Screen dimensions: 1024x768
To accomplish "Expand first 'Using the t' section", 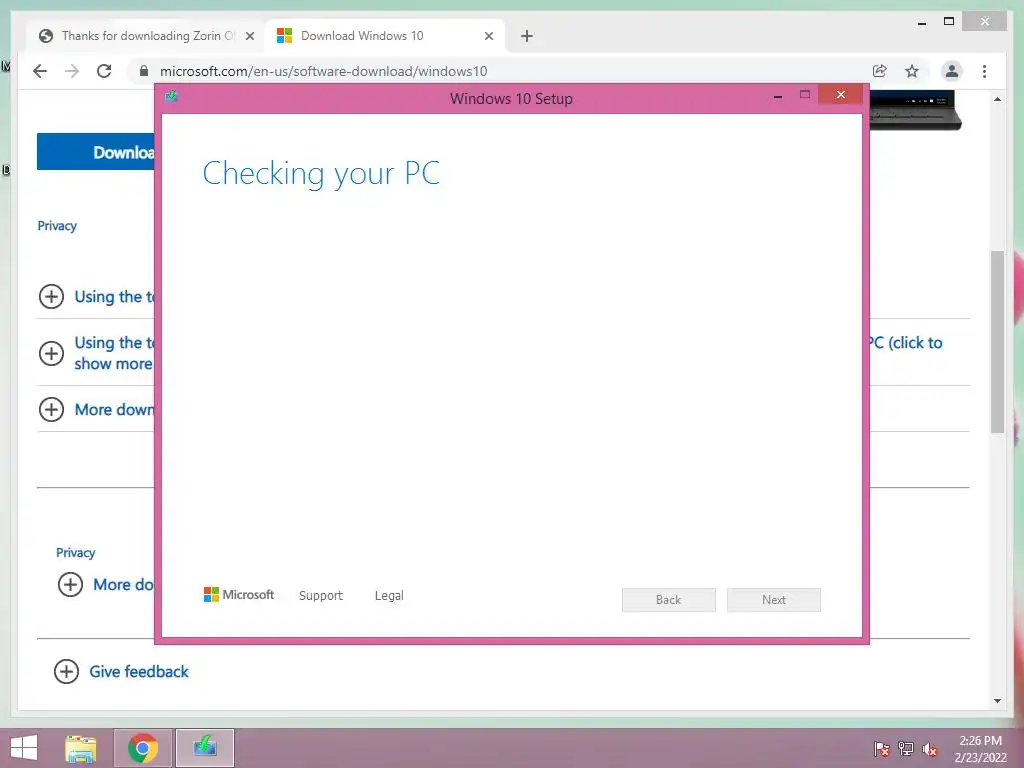I will coord(51,296).
